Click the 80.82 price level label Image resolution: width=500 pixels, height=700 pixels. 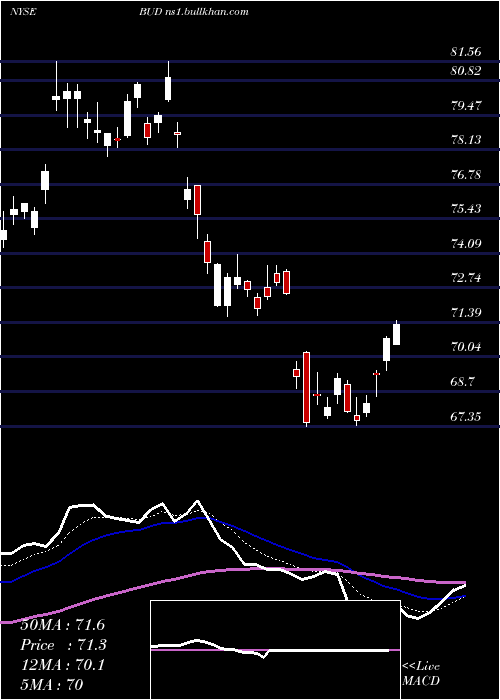coord(466,71)
